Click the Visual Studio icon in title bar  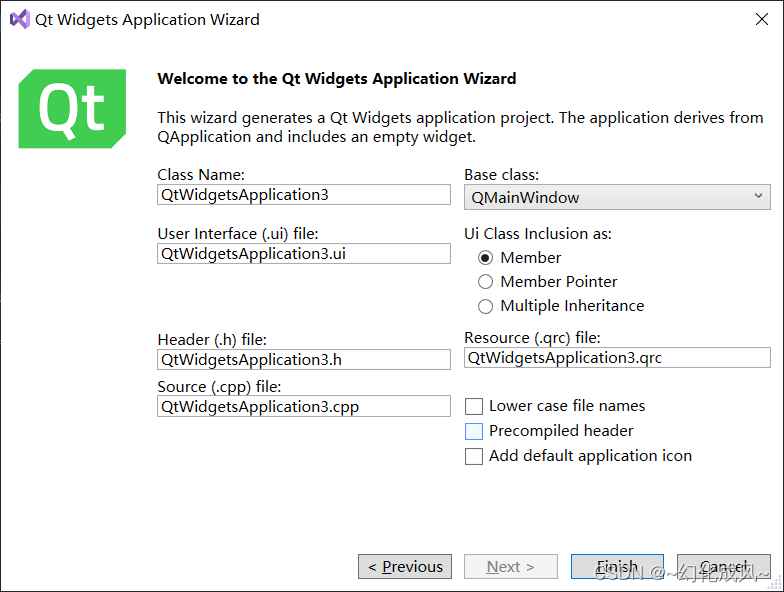click(x=20, y=20)
